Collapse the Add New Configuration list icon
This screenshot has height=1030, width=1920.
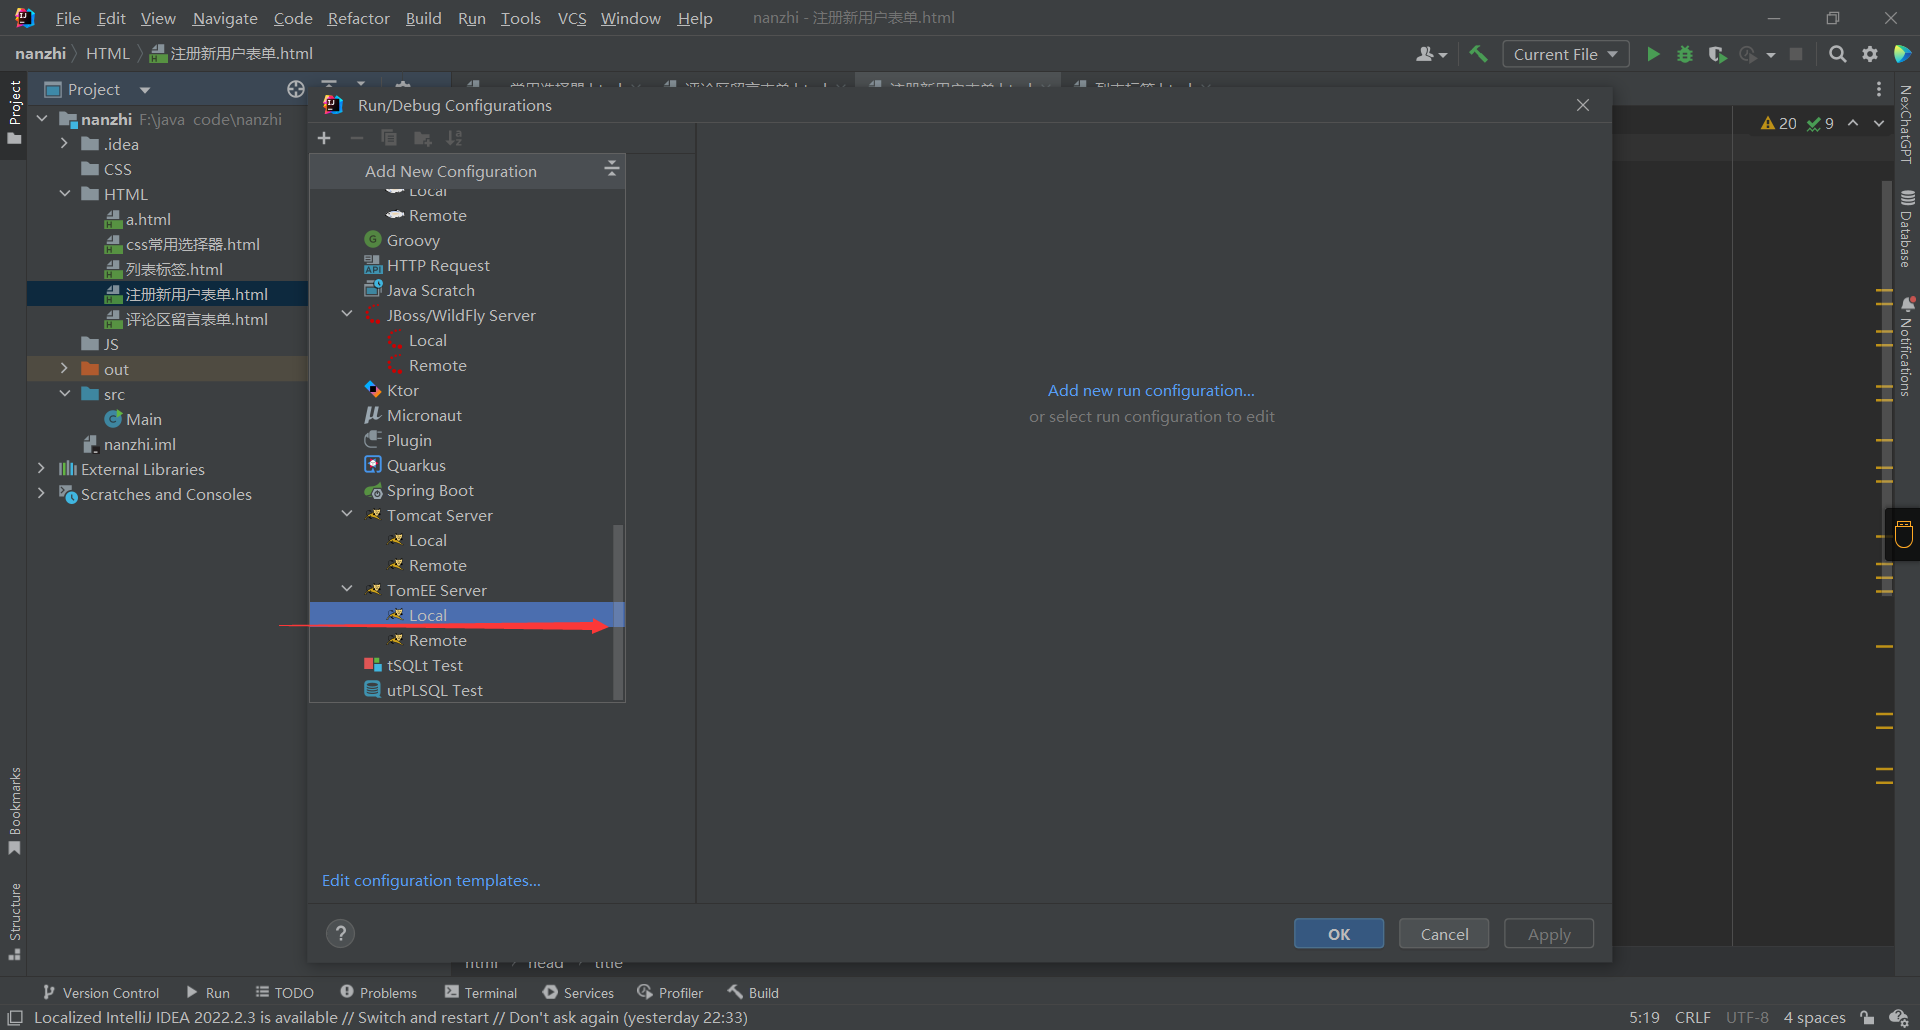(x=612, y=169)
